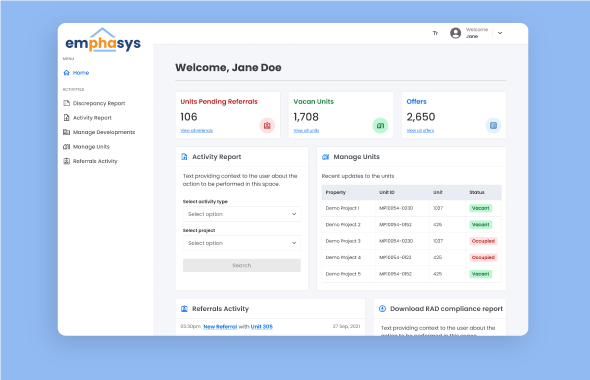Select the Demo Project 4 row
Viewport: 590px width, 380px height.
click(412, 257)
